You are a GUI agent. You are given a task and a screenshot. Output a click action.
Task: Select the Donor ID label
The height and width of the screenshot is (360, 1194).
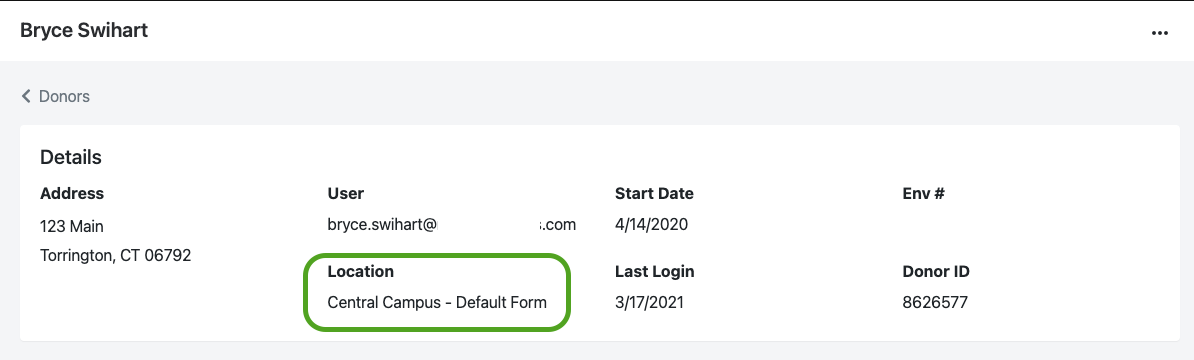tap(936, 271)
